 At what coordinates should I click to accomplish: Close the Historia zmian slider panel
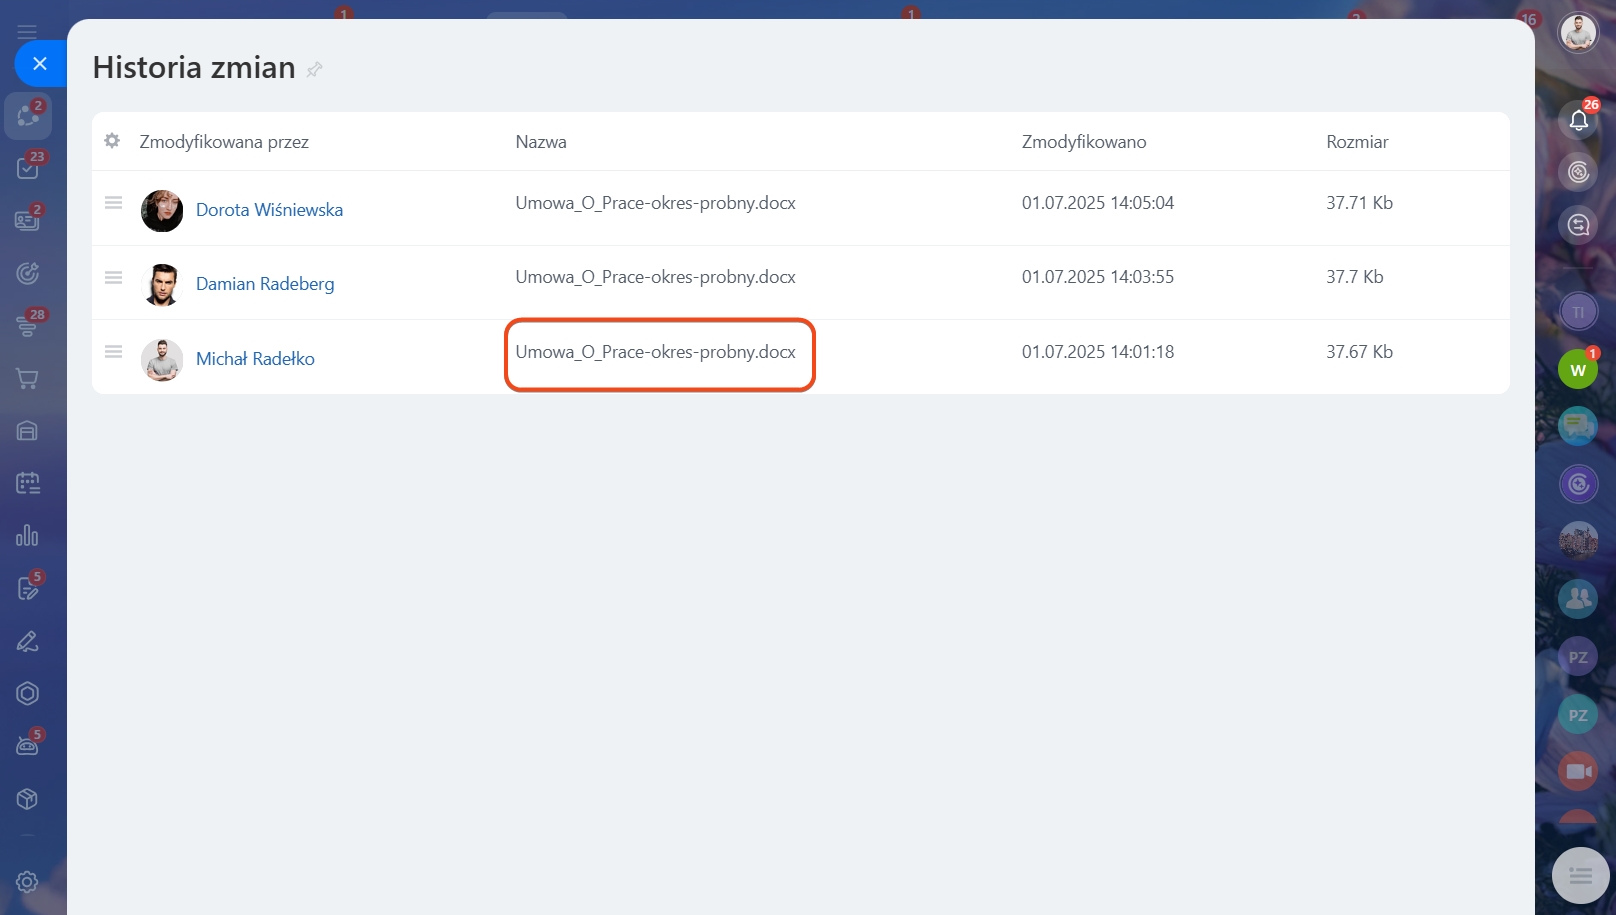[x=40, y=64]
